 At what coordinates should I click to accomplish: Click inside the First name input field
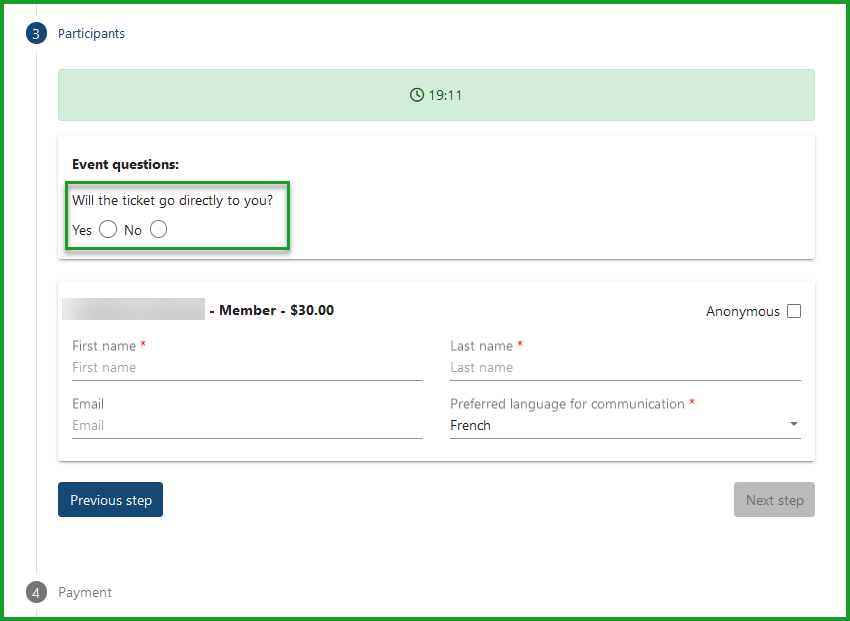click(247, 367)
